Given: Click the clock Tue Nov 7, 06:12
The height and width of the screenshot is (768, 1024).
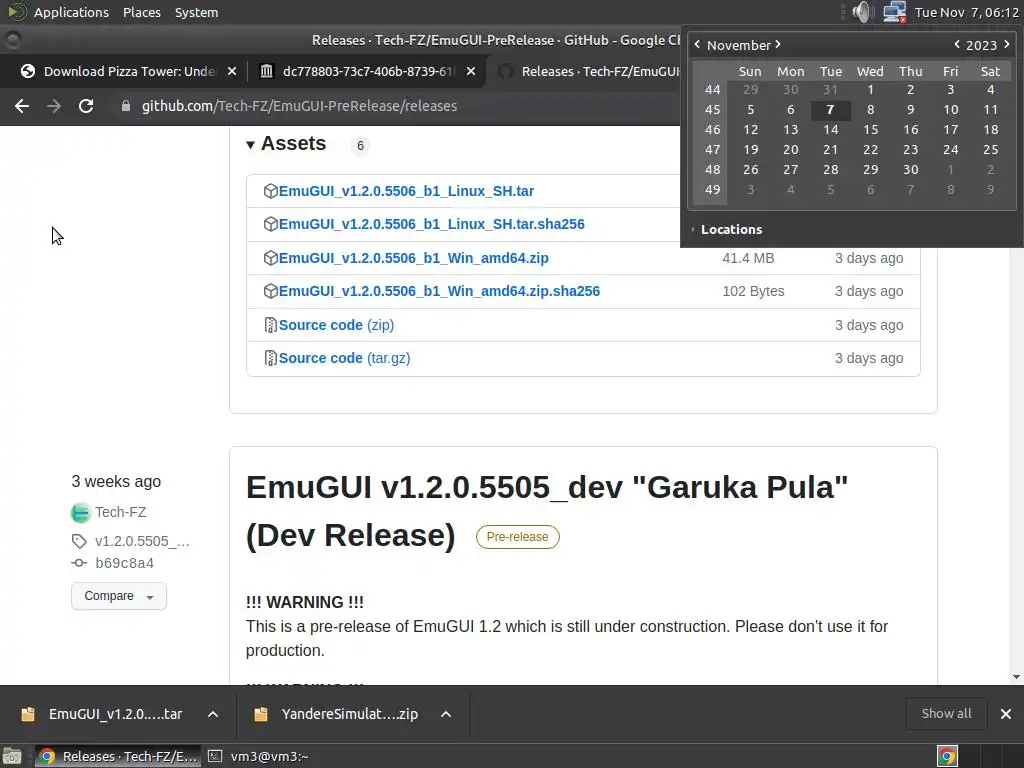Looking at the screenshot, I should 967,12.
